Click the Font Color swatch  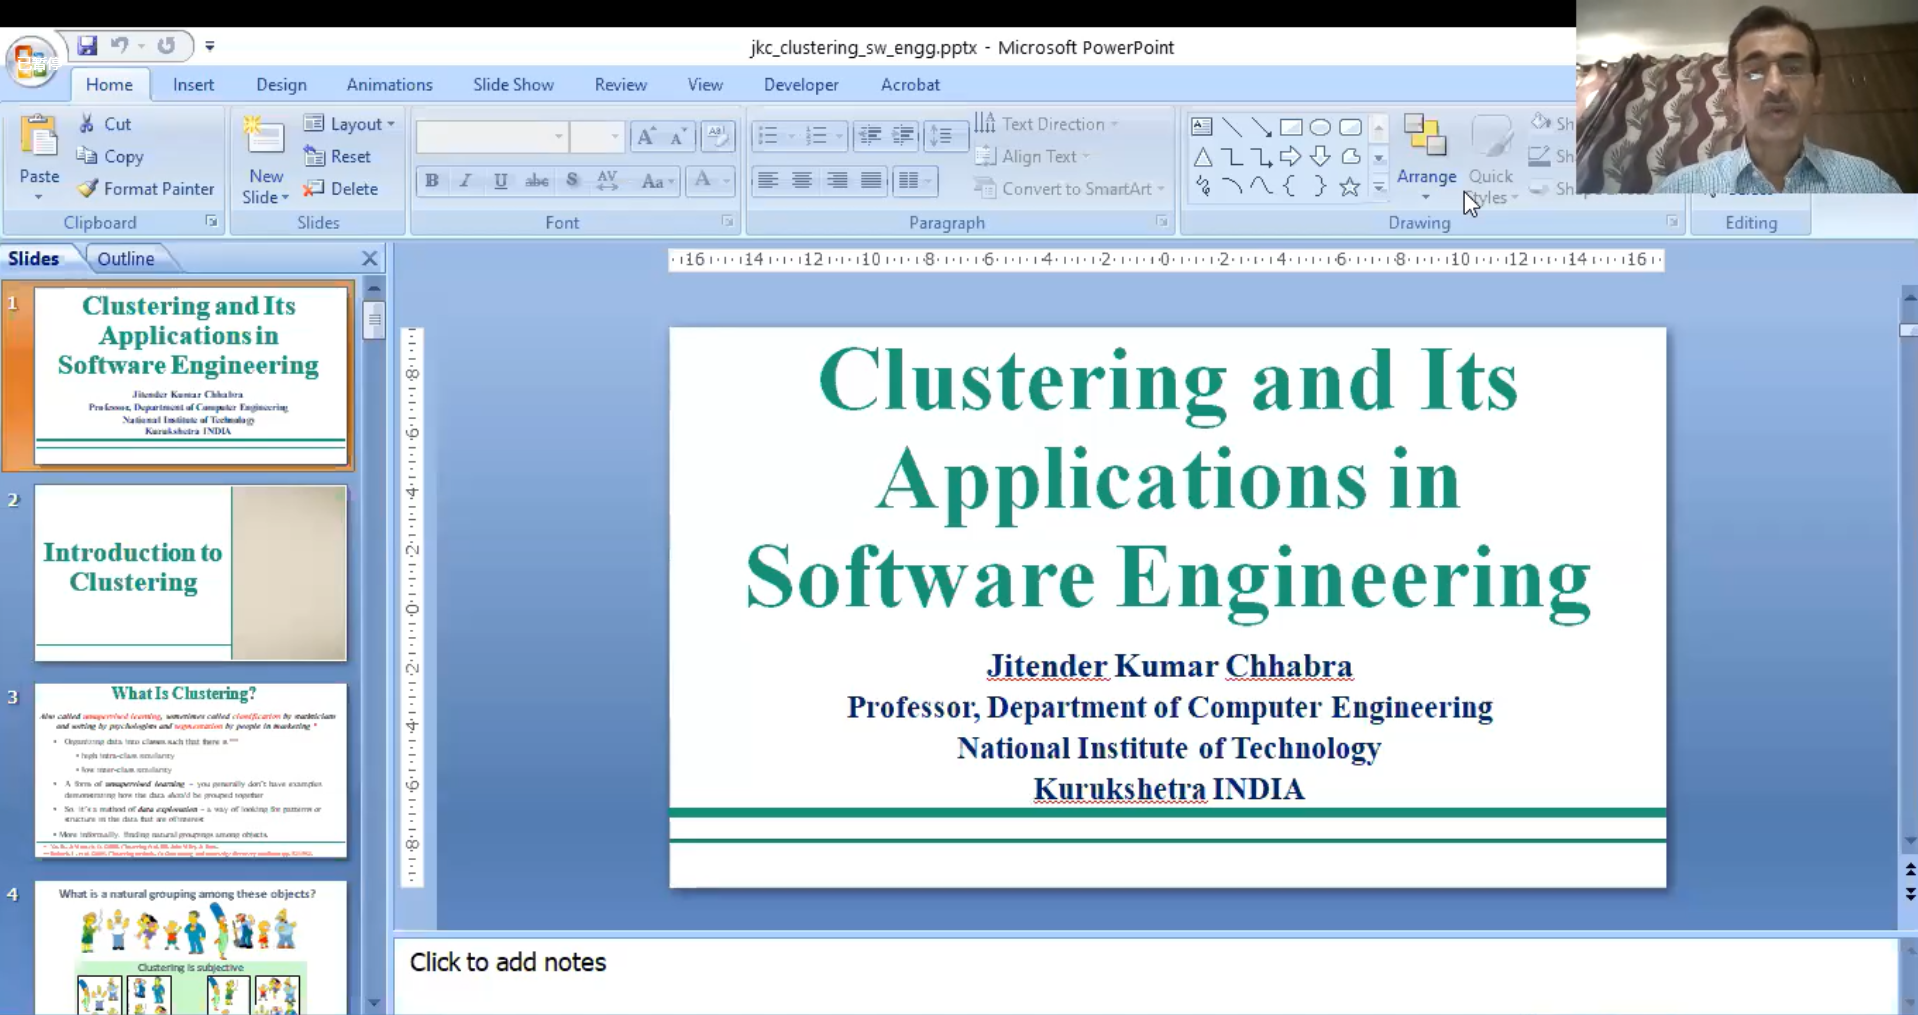pos(703,181)
